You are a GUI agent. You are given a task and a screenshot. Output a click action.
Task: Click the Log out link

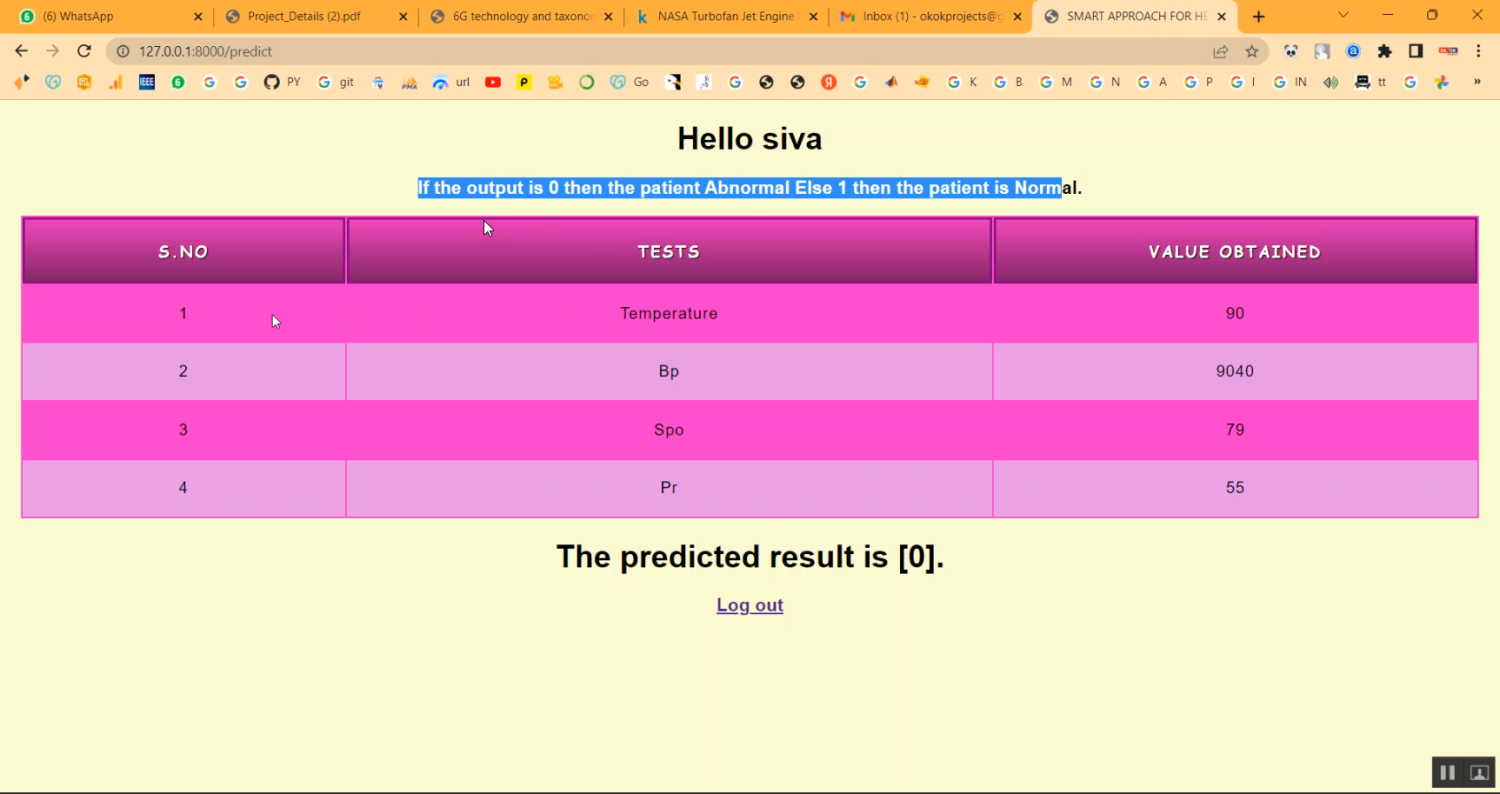tap(749, 605)
